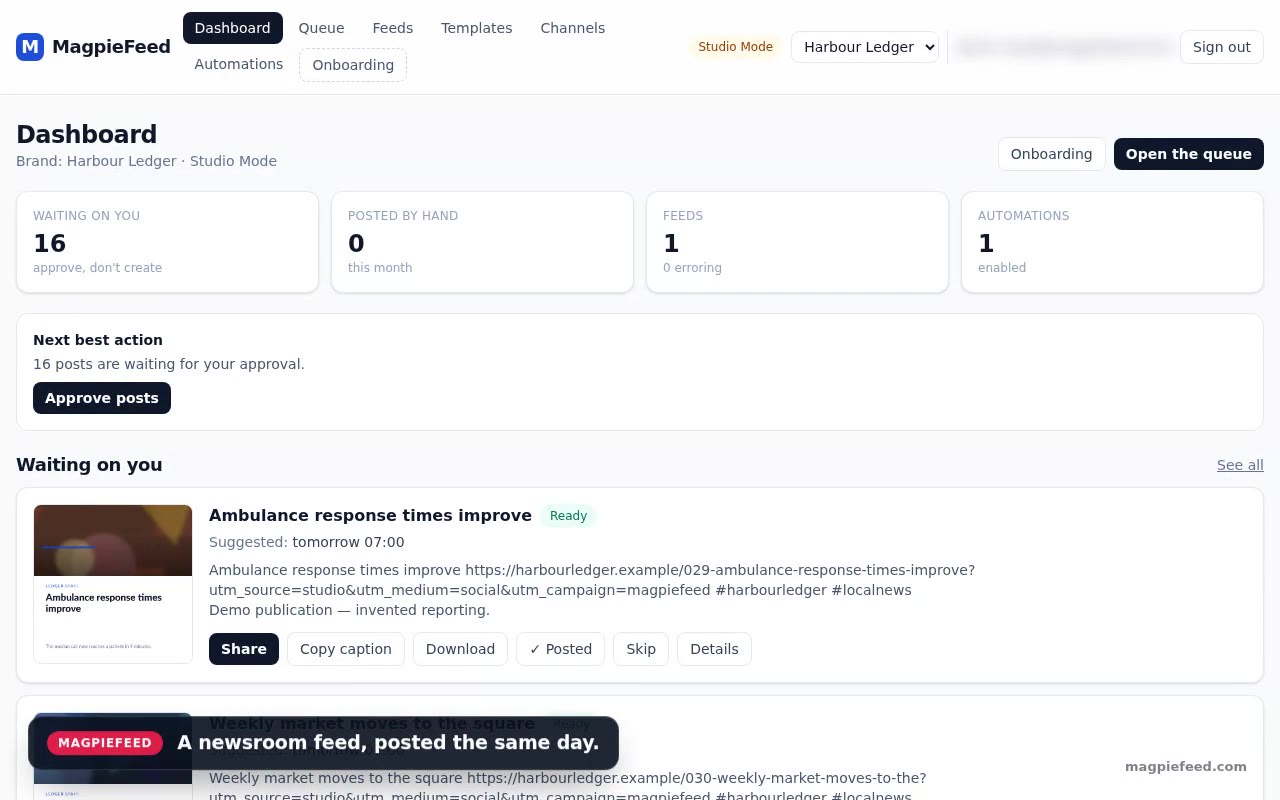Navigate to the Channels tab
The image size is (1280, 800).
click(573, 28)
